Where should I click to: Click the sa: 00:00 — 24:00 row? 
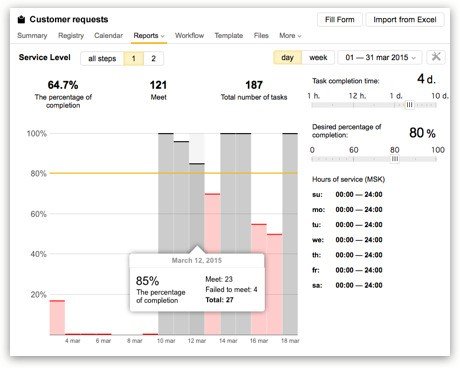click(347, 285)
